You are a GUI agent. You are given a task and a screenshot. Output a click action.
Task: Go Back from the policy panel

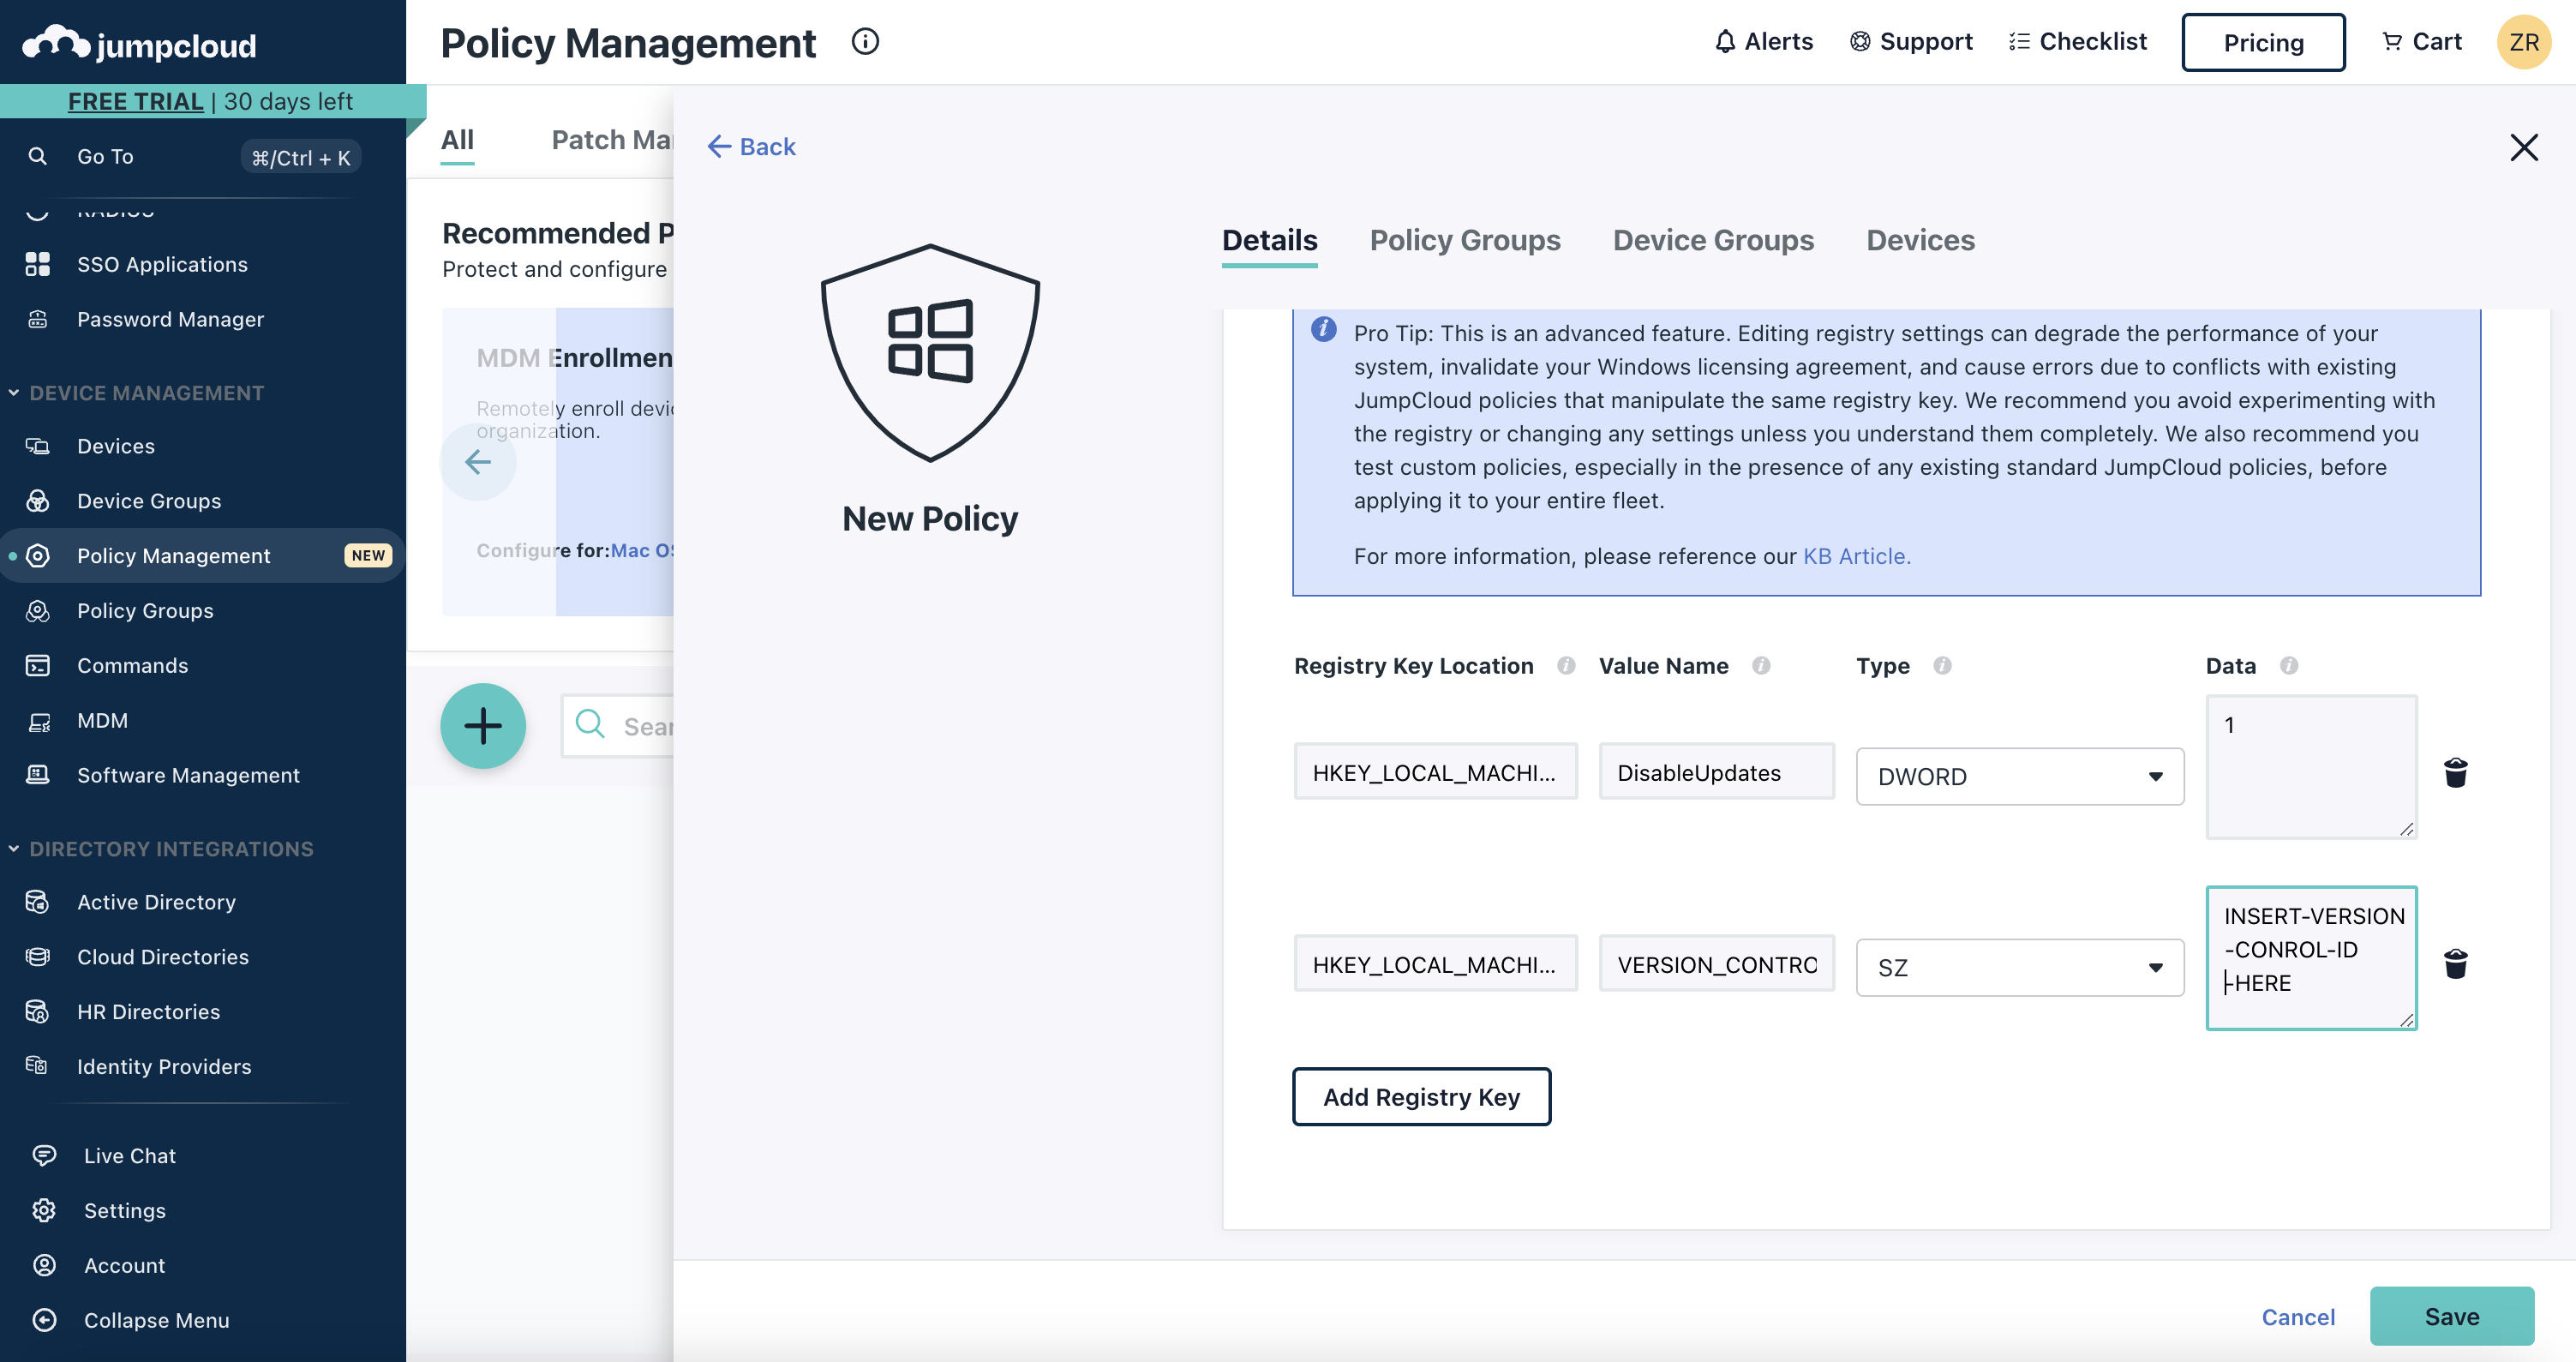pos(752,147)
